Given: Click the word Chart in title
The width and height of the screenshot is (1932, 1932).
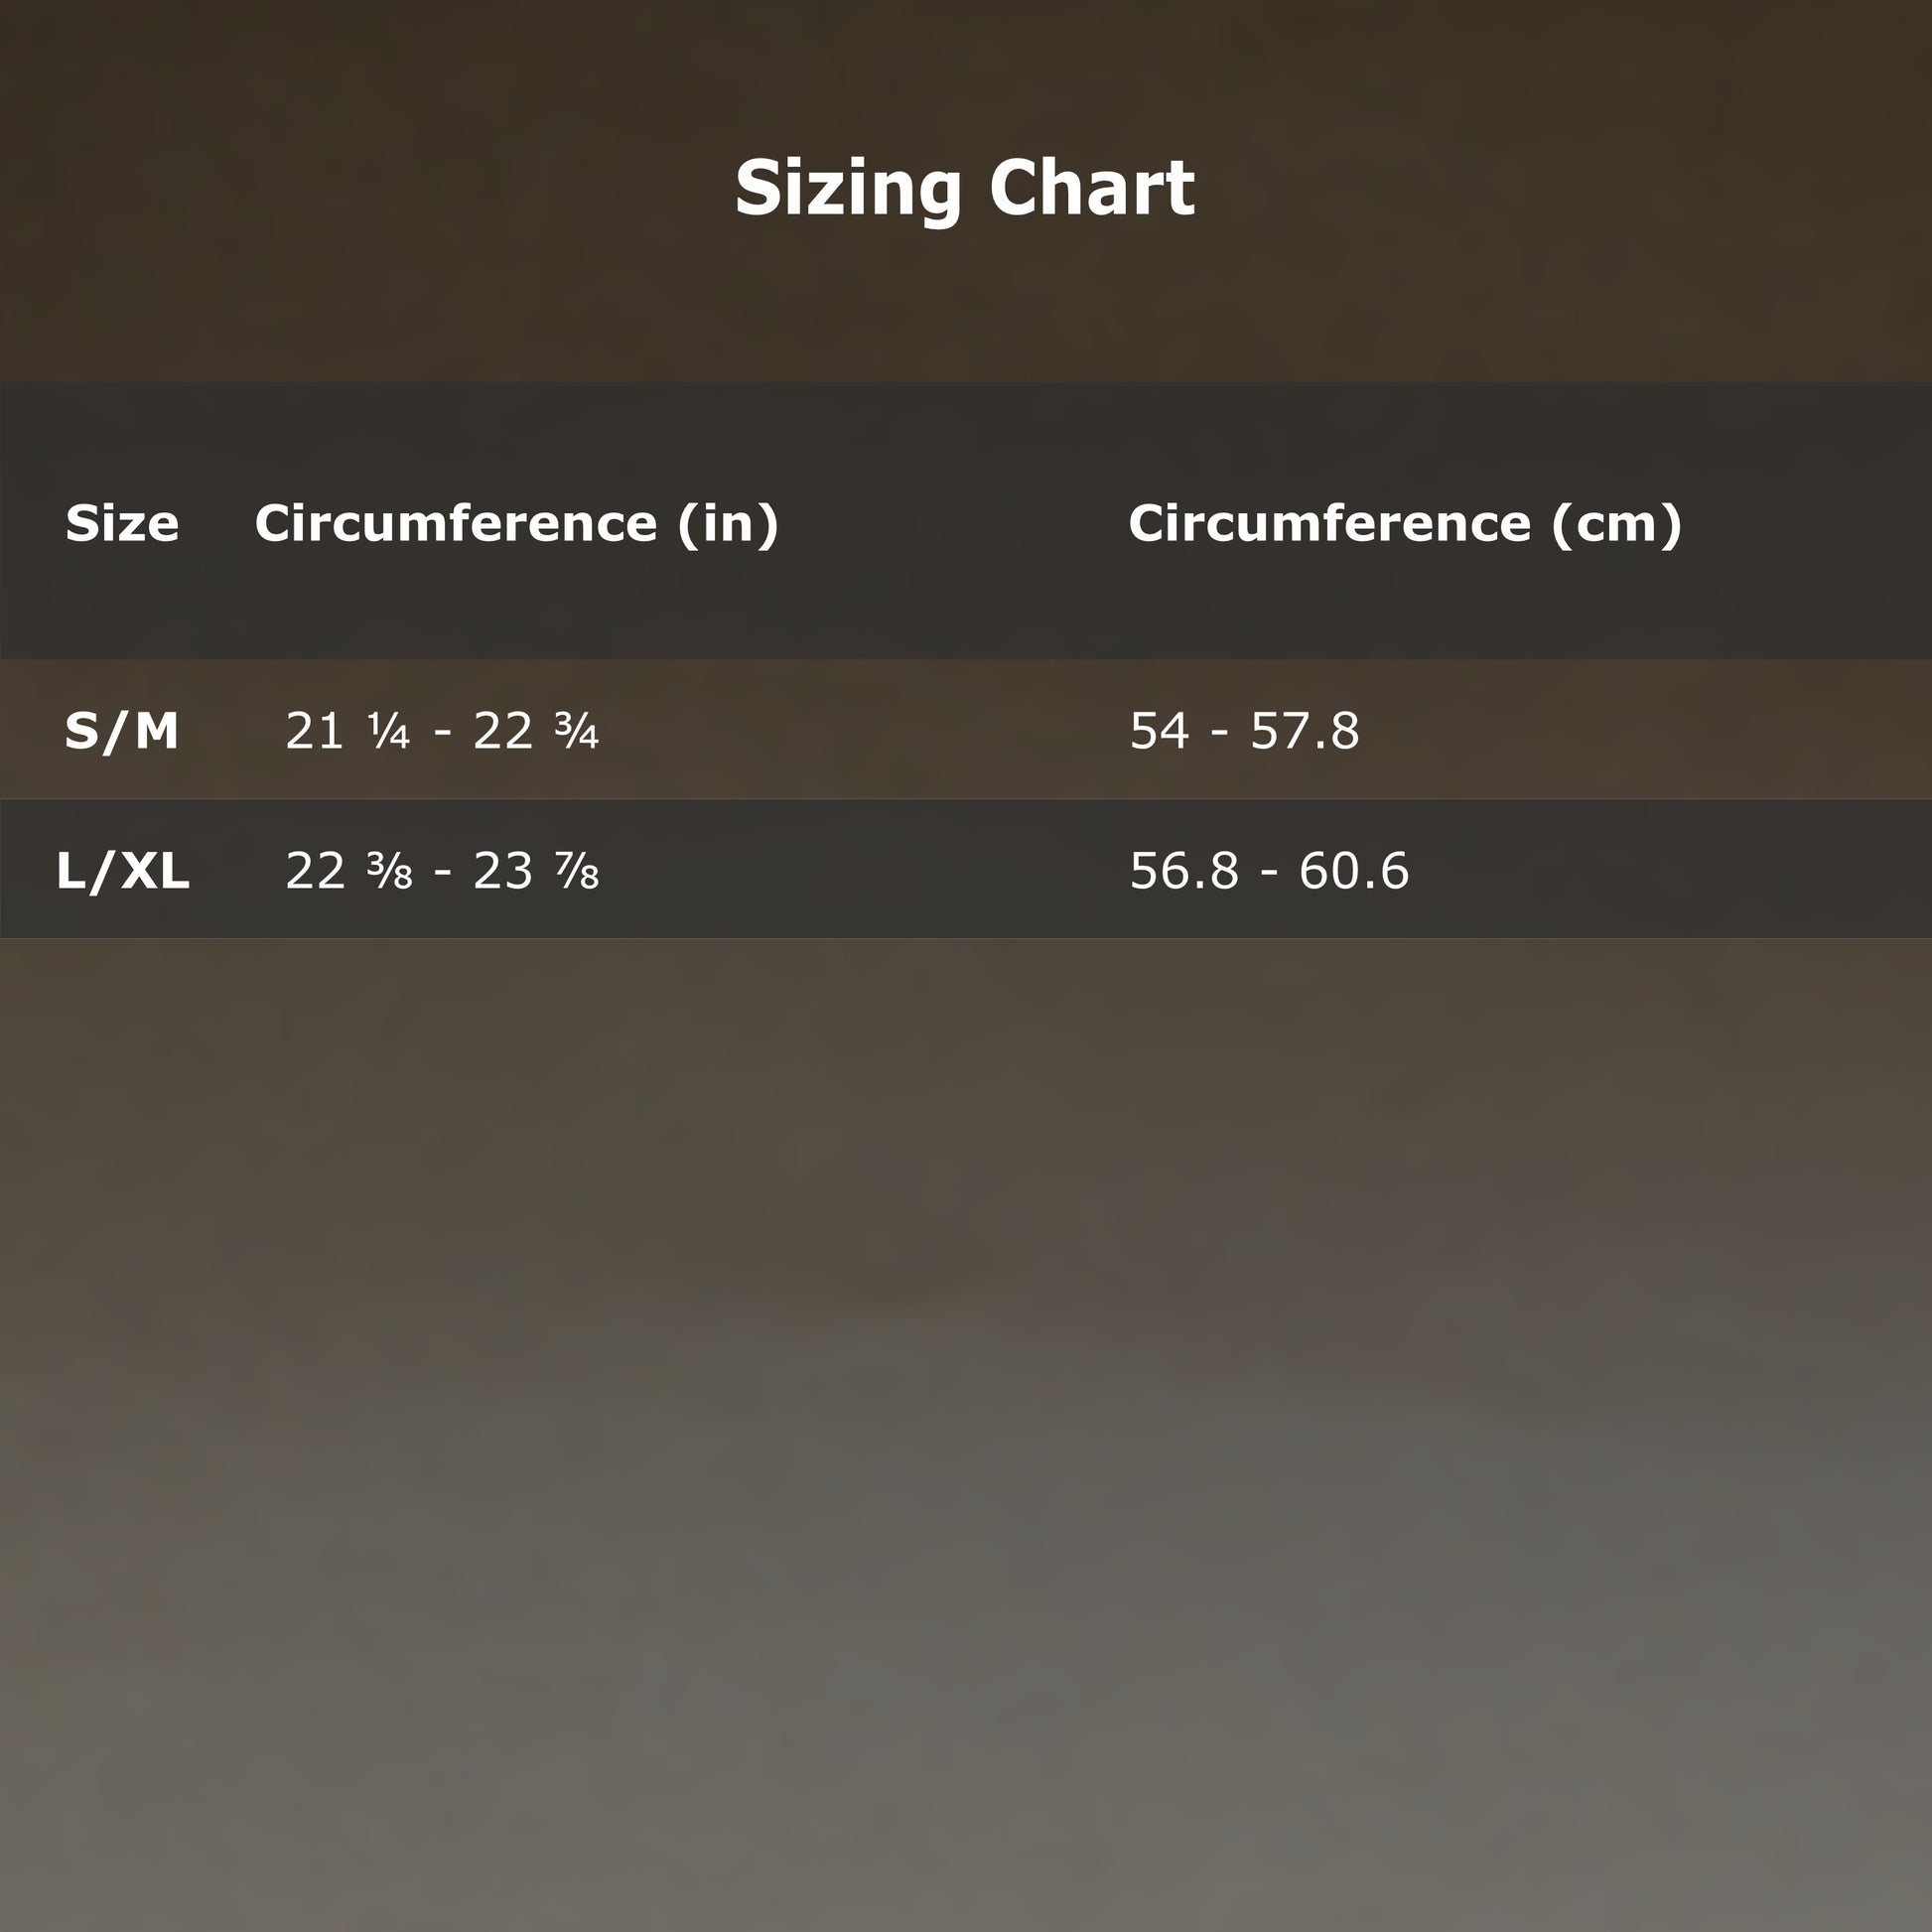Looking at the screenshot, I should 1091,188.
